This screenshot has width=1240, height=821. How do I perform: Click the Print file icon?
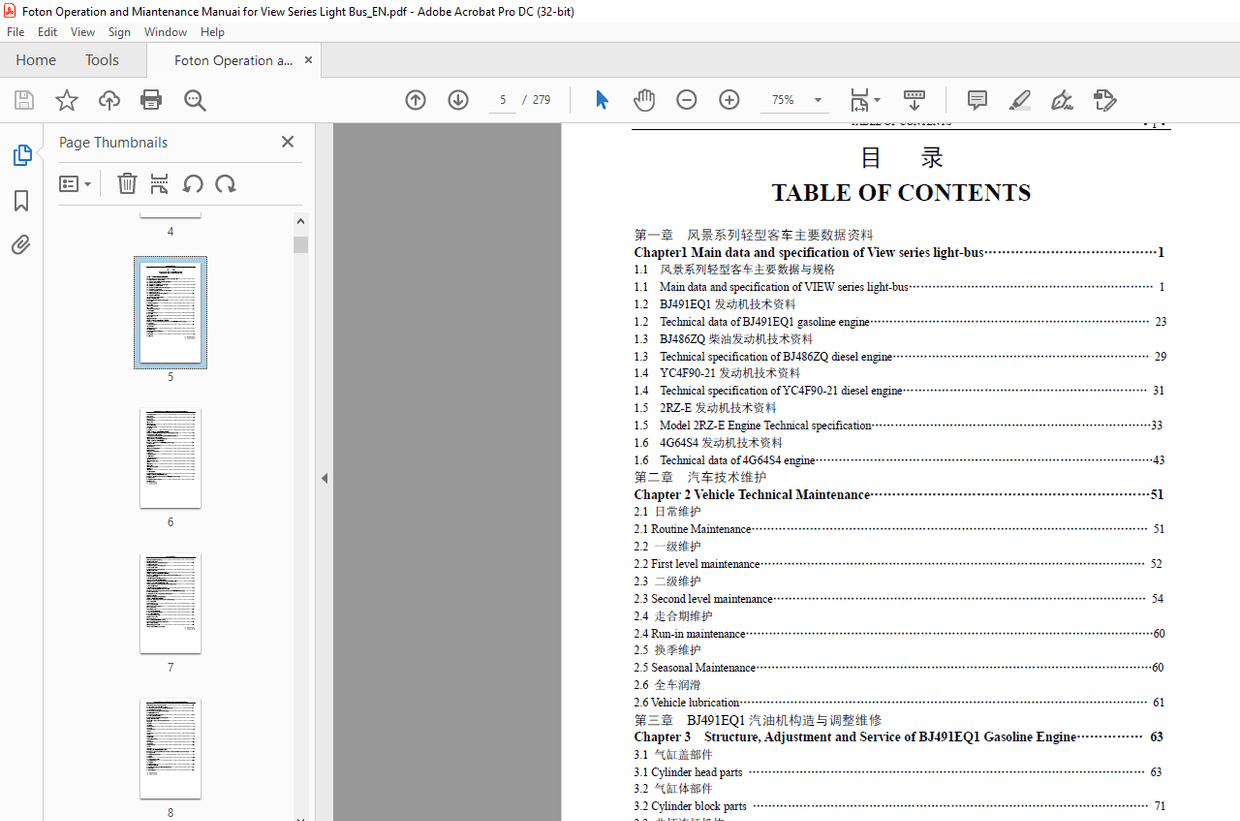(151, 100)
